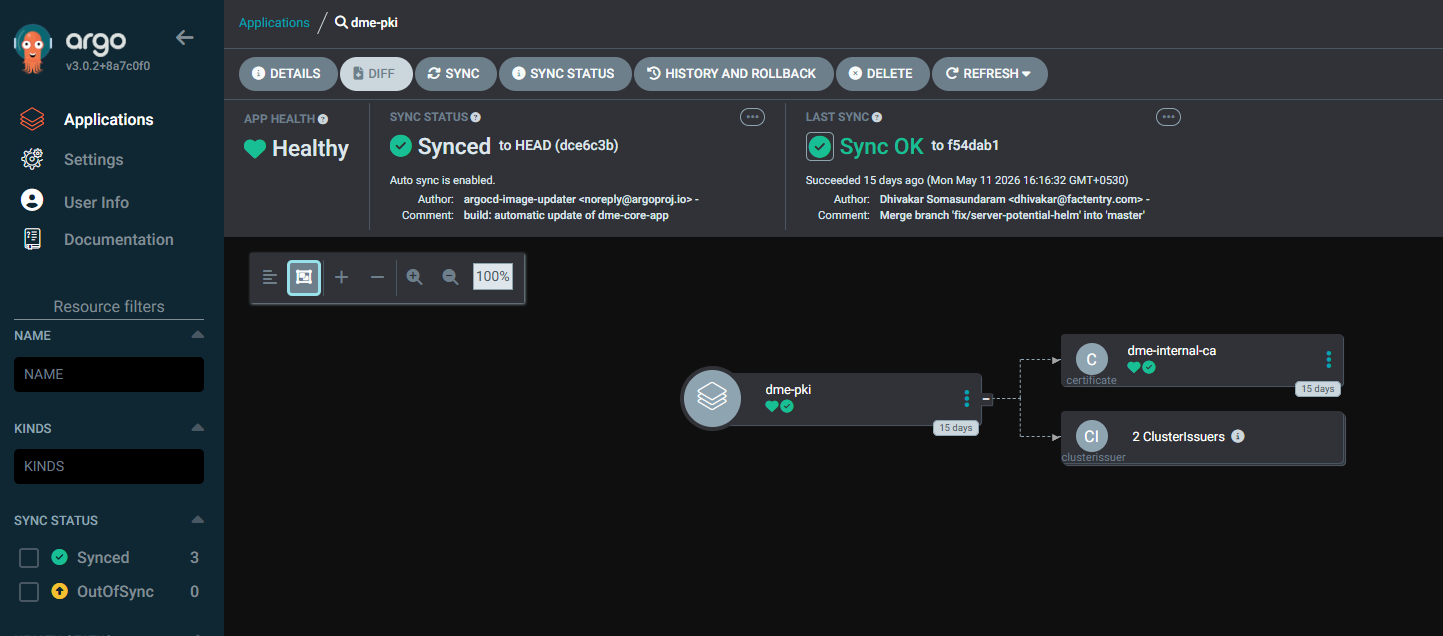1443x636 pixels.
Task: Click the SYNC button
Action: pyautogui.click(x=454, y=74)
